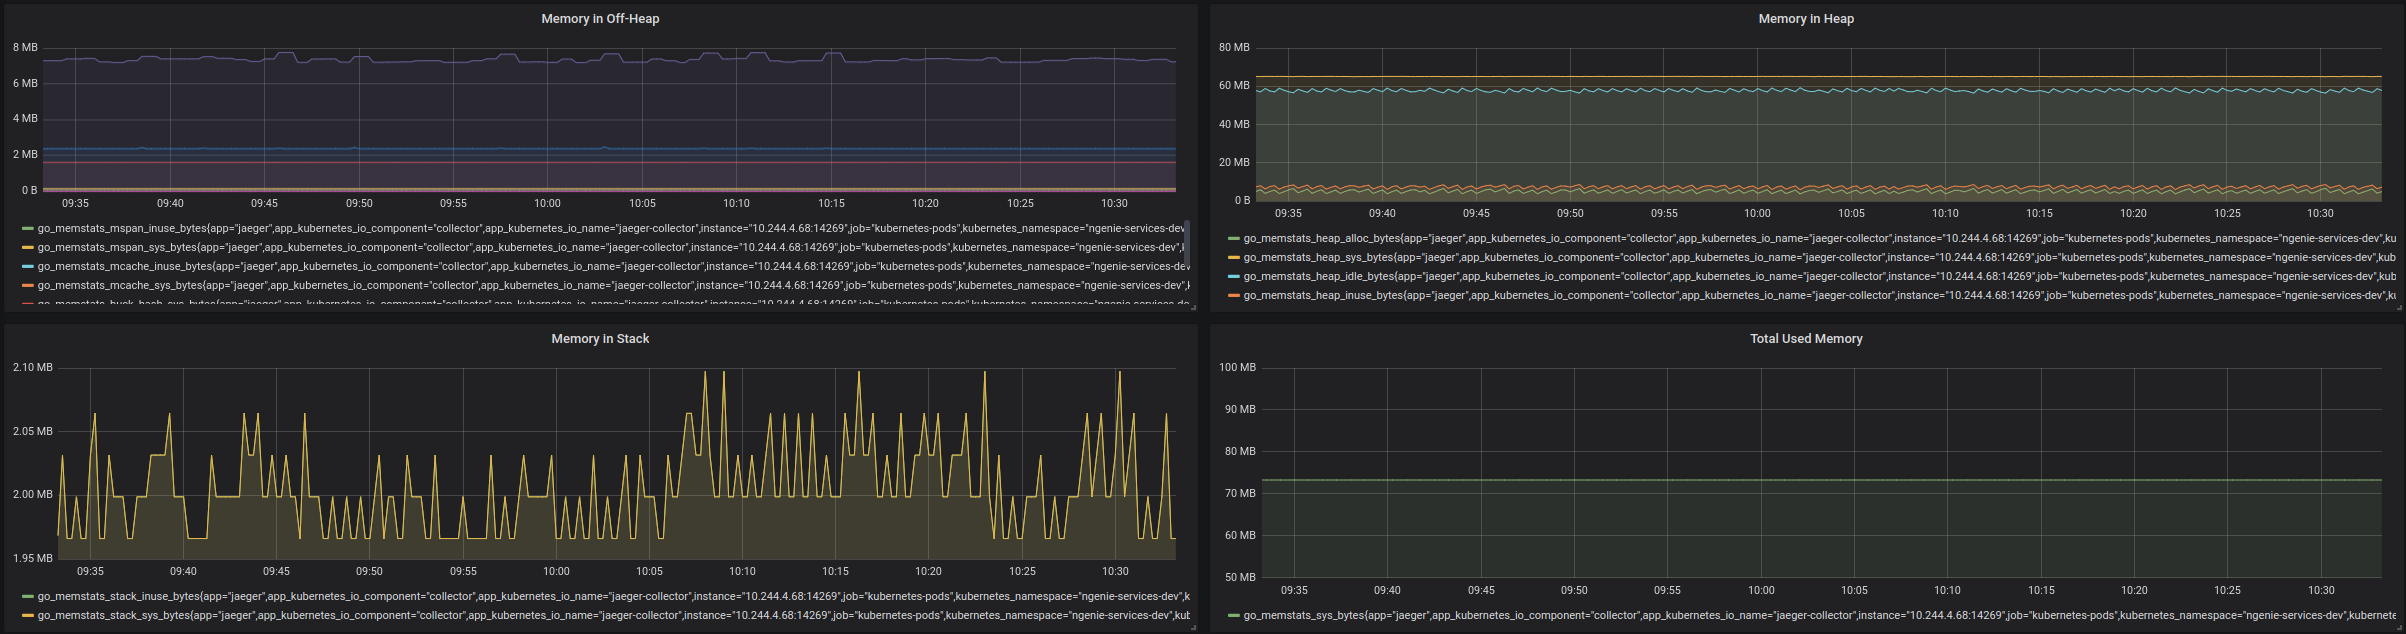Screen dimensions: 2406x634
Task: Toggle the go_memstats_mspan_inuse_bytes series label in legend
Action: click(611, 229)
